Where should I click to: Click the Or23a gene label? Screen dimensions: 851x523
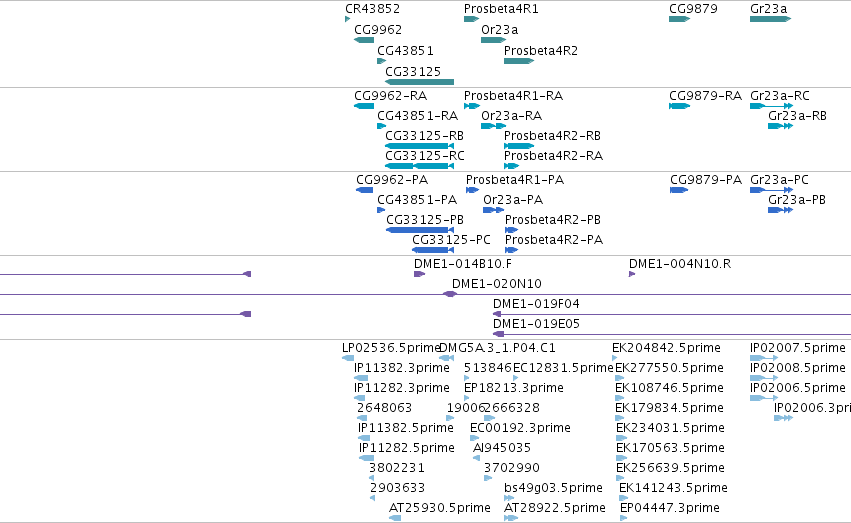click(499, 30)
